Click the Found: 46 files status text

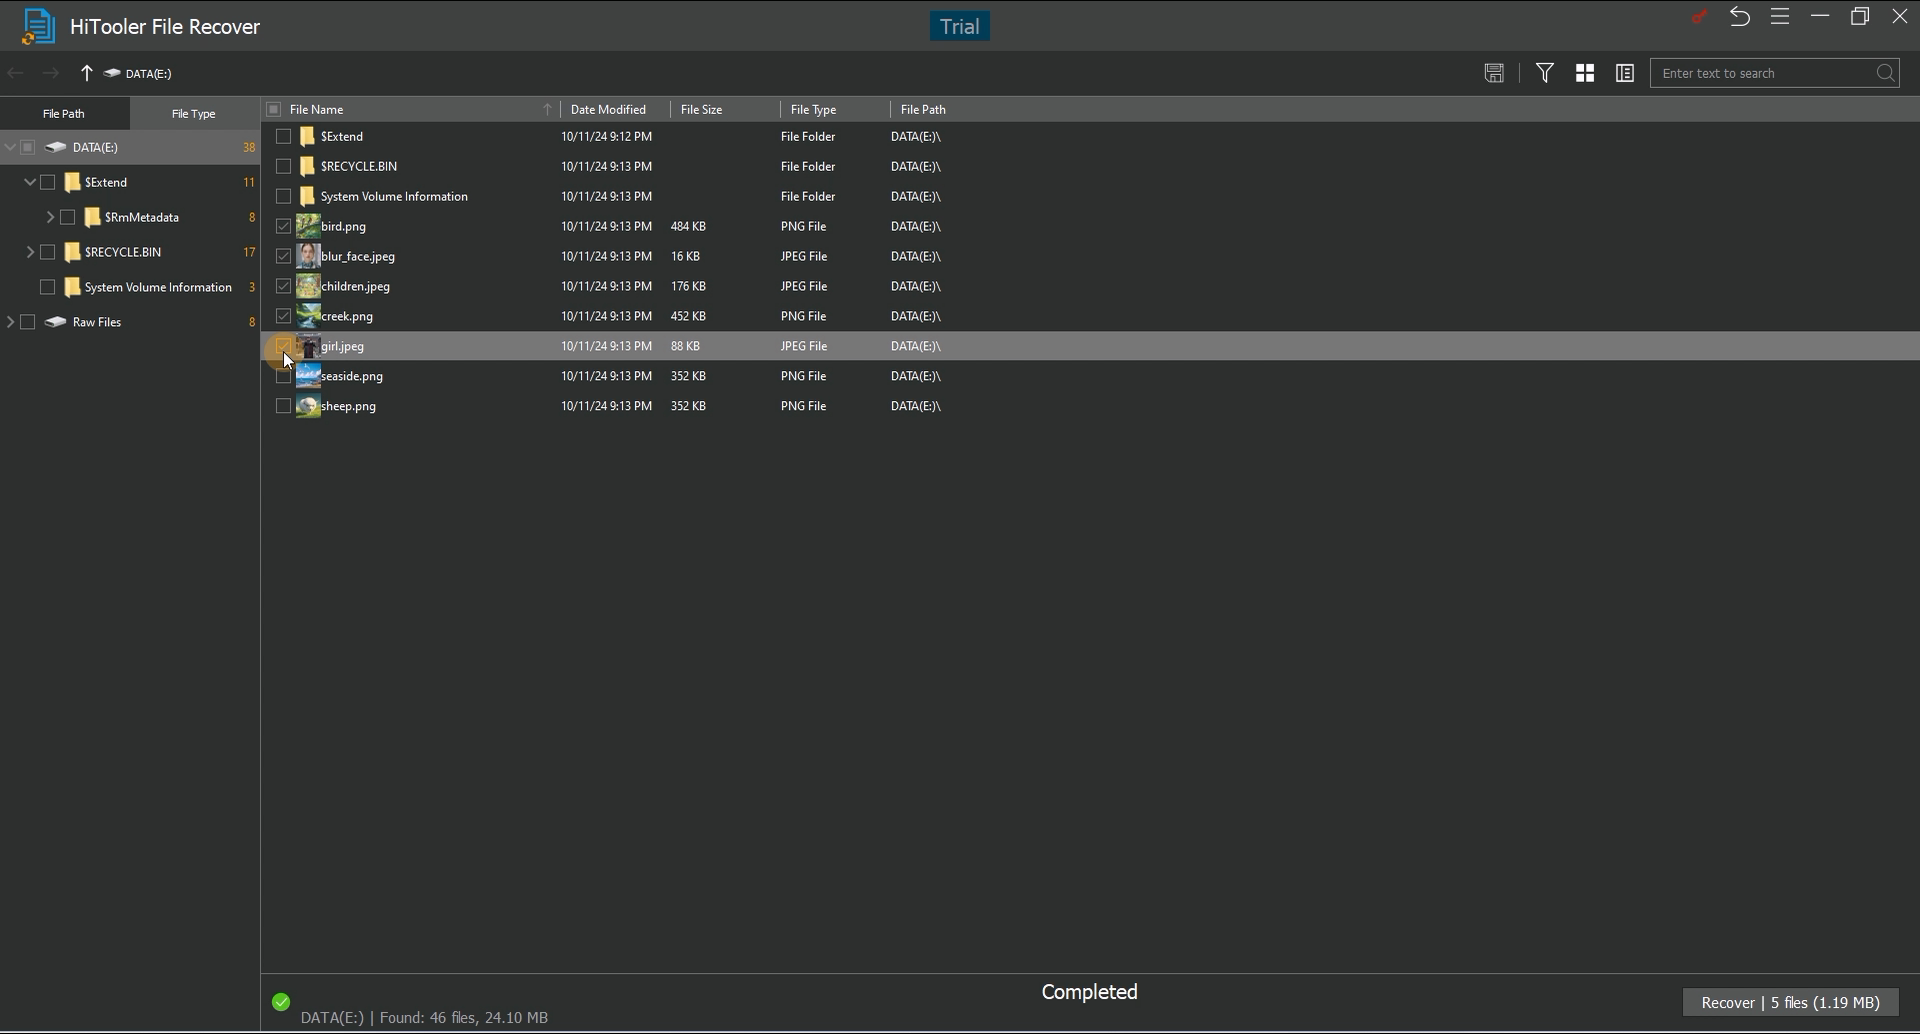464,1017
